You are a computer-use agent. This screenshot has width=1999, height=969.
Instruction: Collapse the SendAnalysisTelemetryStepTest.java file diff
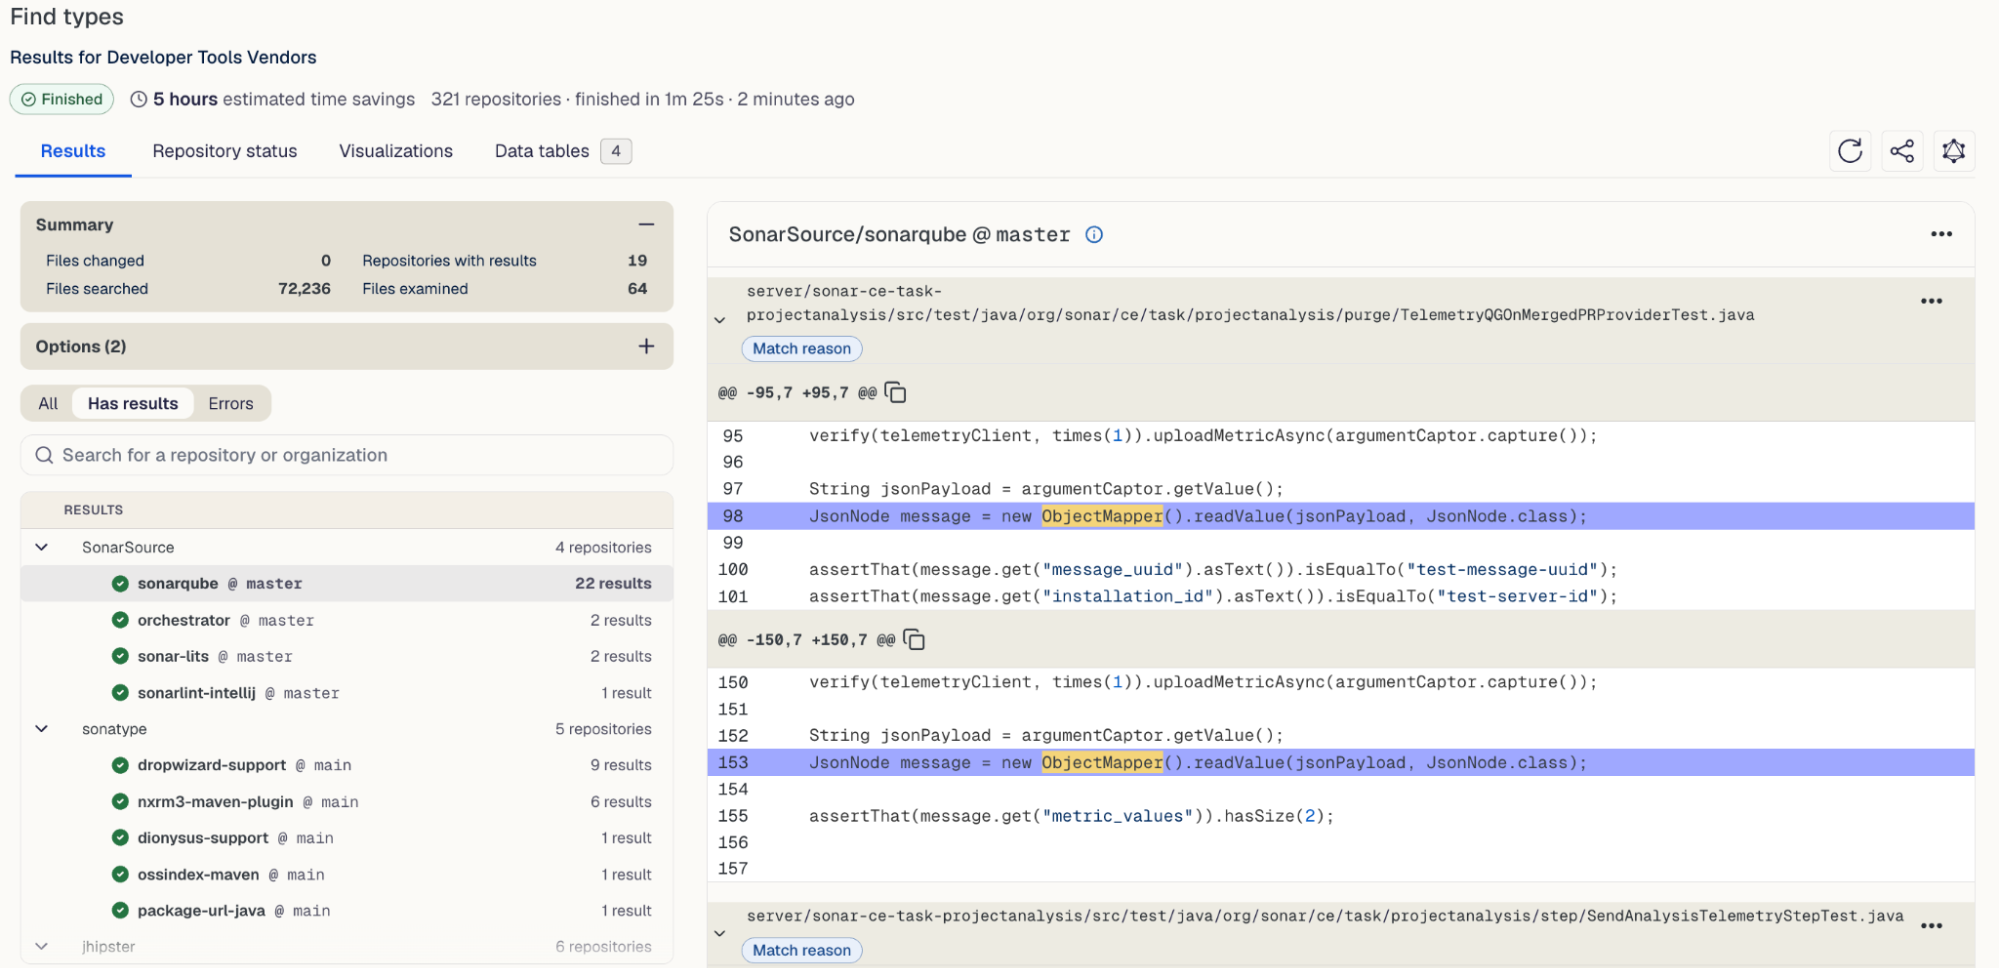point(720,934)
